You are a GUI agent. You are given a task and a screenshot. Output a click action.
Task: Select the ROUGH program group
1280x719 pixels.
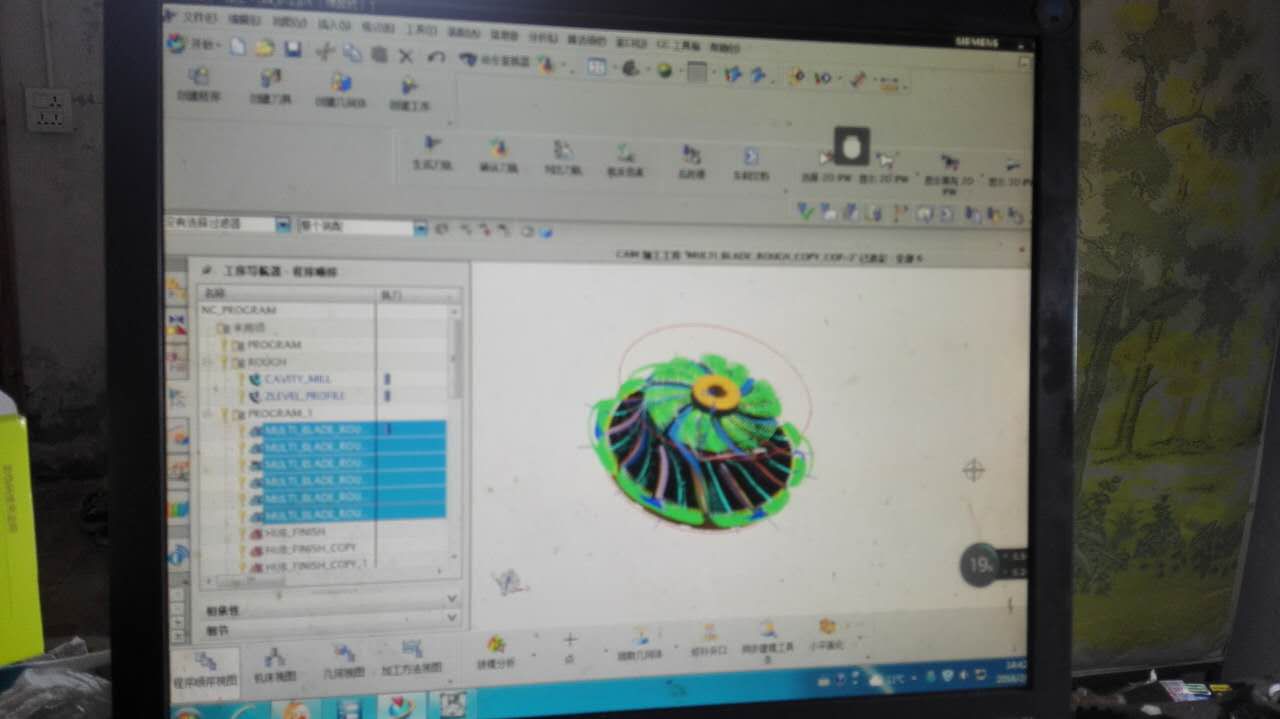click(x=267, y=361)
